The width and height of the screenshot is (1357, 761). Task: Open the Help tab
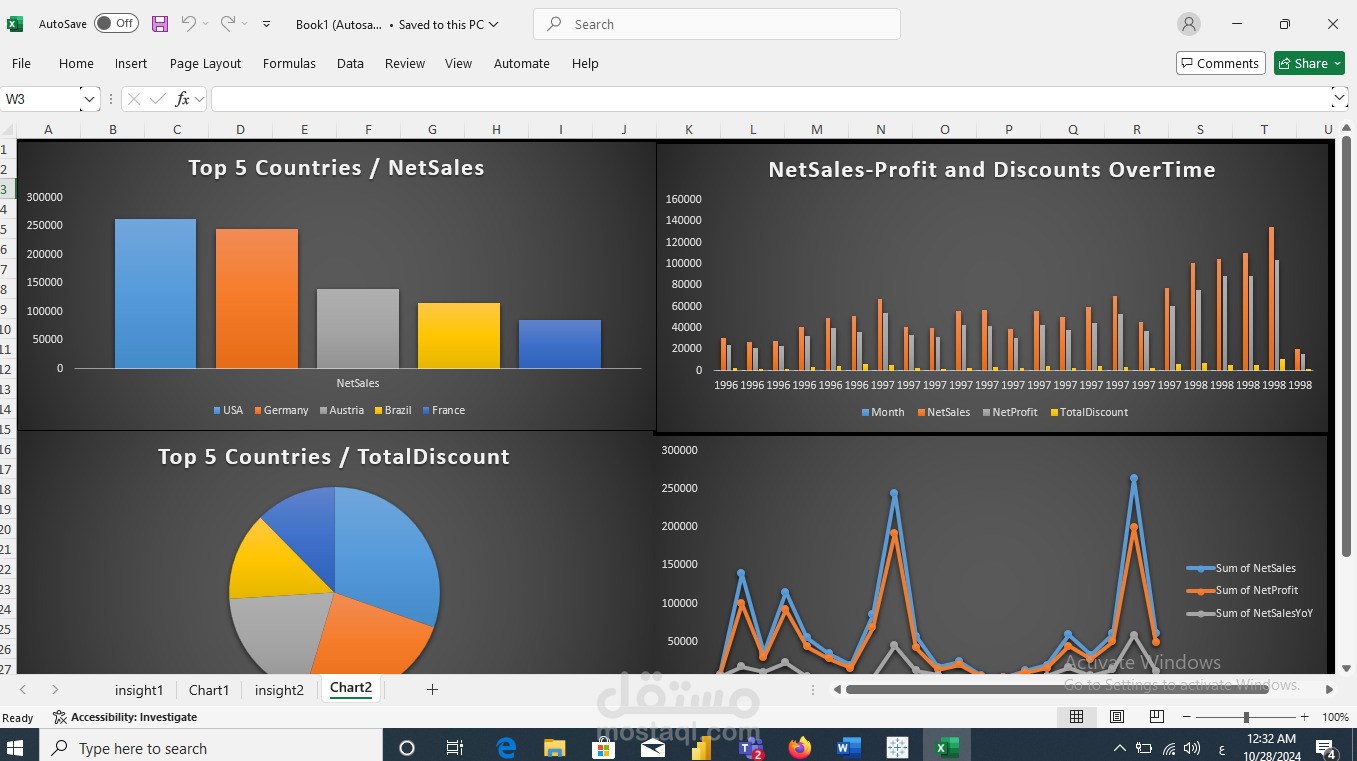coord(585,63)
